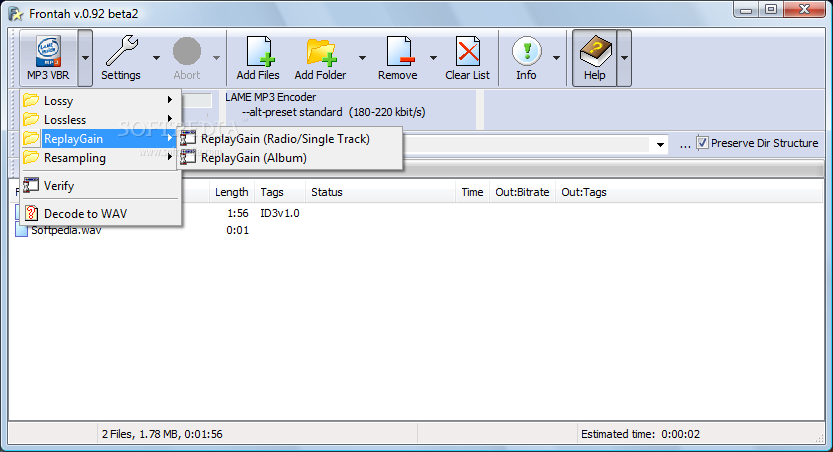Screen dimensions: 833x452
Task: Sort by the Out:Bitrate column header
Action: (522, 192)
